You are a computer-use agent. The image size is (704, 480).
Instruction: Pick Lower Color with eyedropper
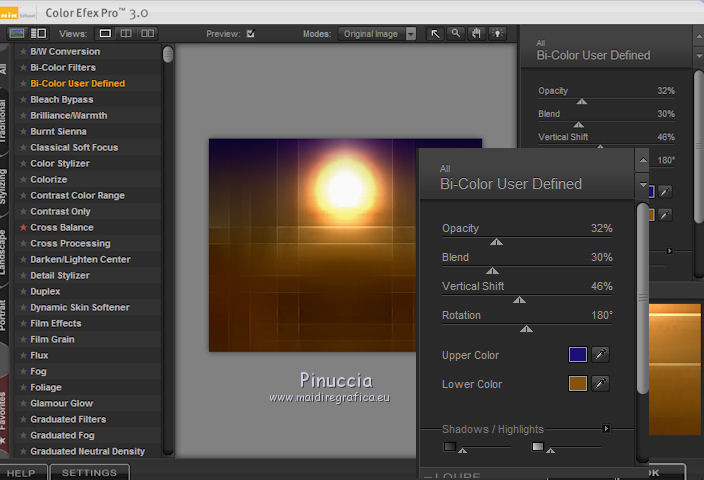click(x=600, y=384)
